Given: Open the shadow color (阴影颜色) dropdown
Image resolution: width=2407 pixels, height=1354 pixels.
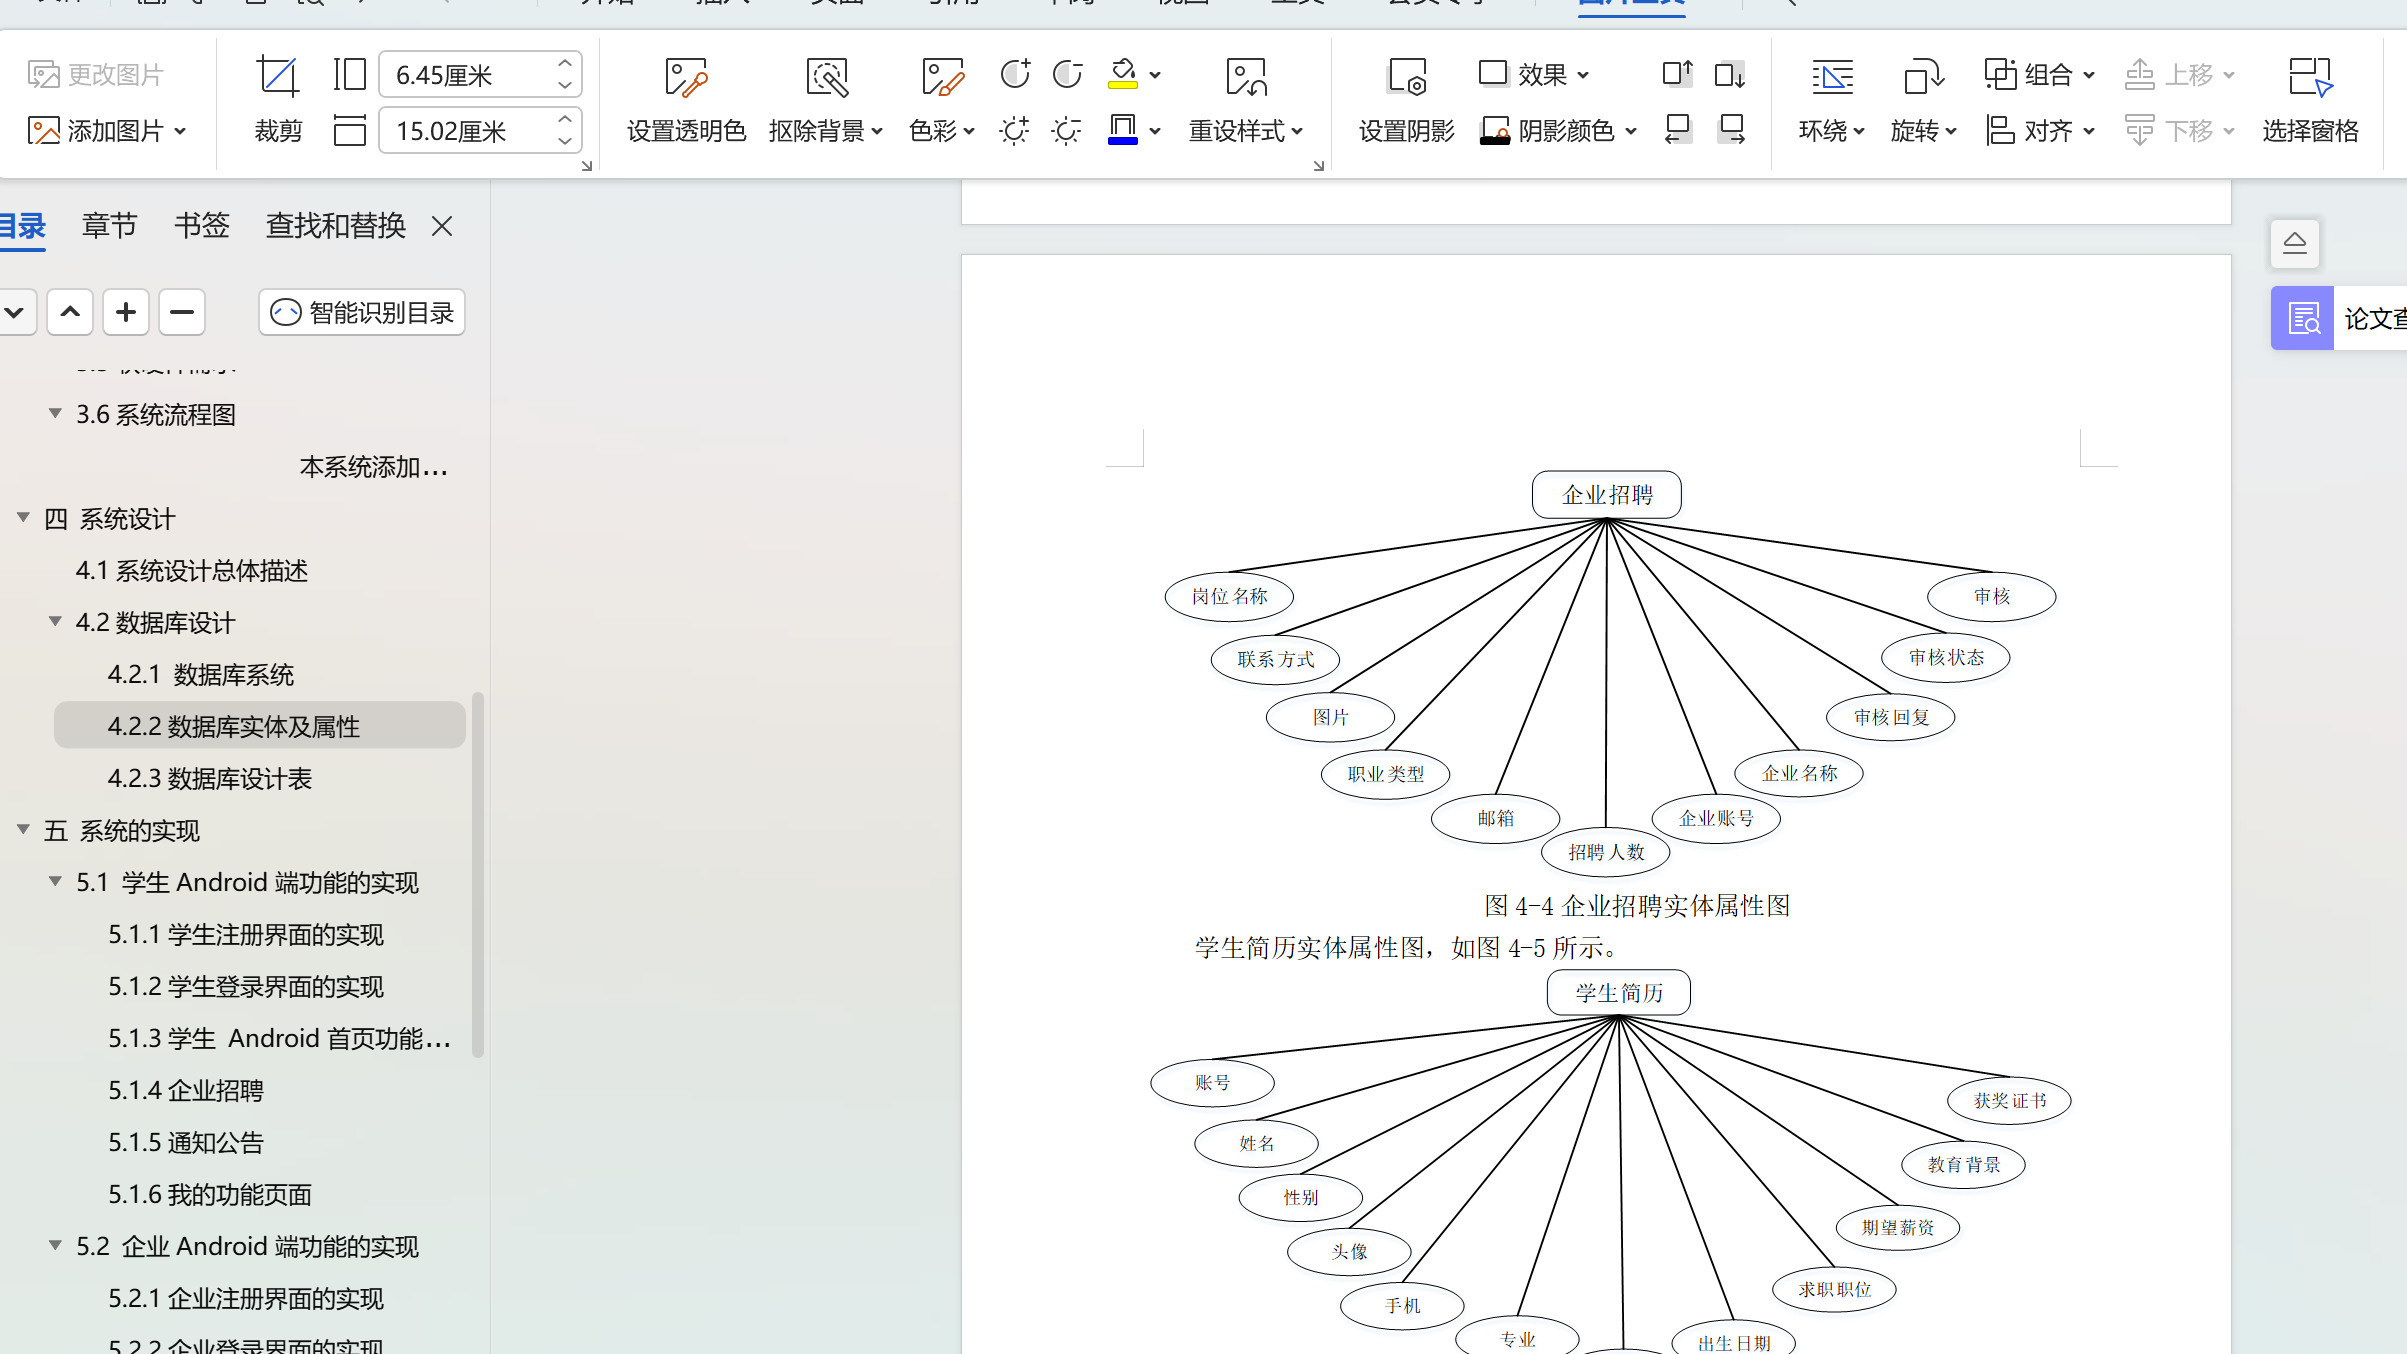Looking at the screenshot, I should pos(1631,131).
